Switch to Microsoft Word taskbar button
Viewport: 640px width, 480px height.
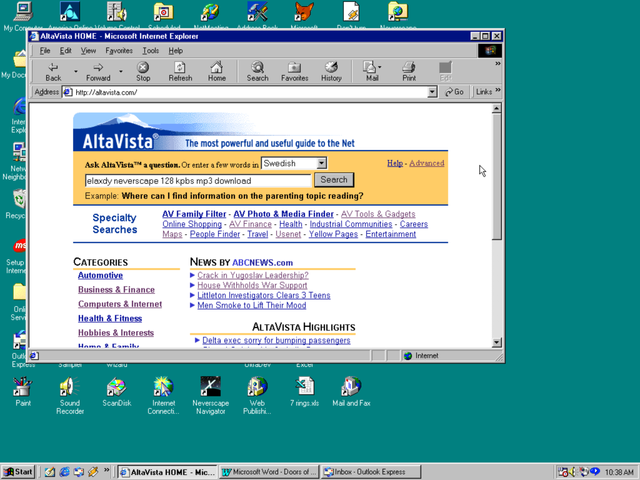click(269, 472)
